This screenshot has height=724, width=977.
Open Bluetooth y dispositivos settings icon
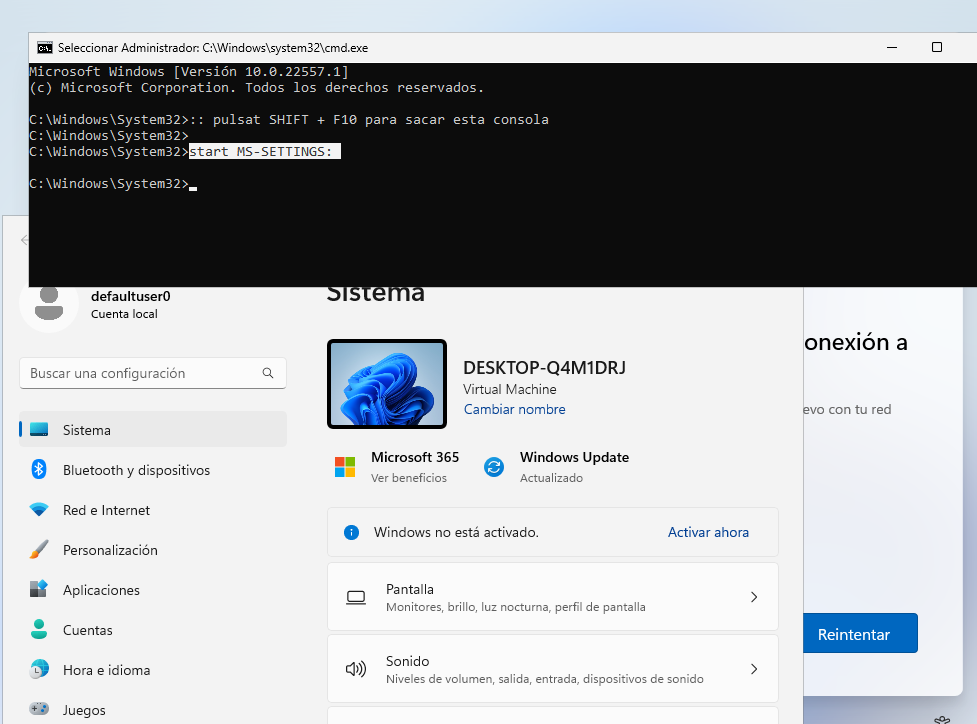tap(39, 470)
